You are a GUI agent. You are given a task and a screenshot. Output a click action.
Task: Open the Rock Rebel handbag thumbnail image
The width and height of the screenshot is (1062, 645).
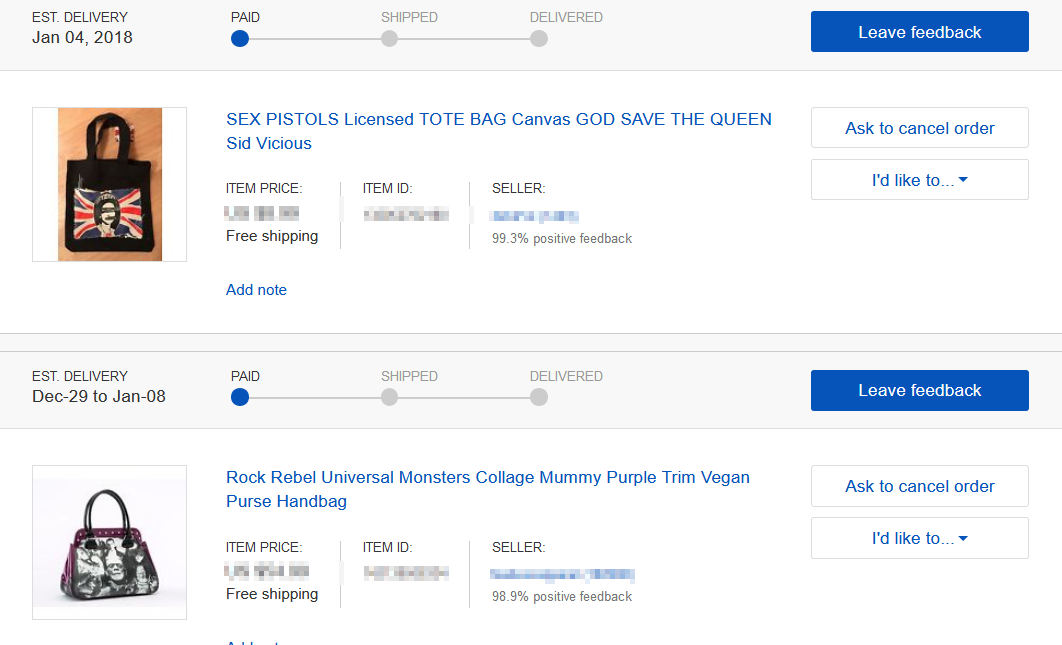109,542
